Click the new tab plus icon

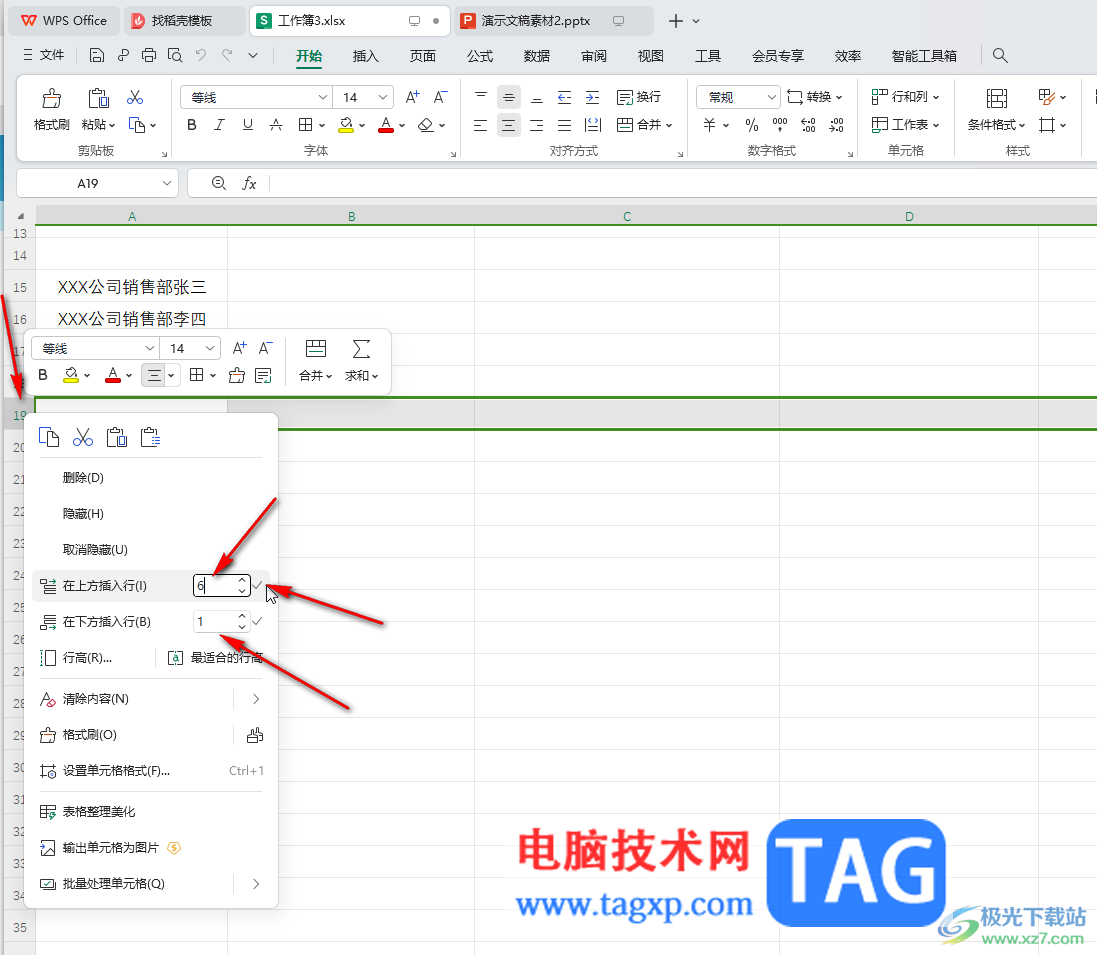pyautogui.click(x=675, y=21)
